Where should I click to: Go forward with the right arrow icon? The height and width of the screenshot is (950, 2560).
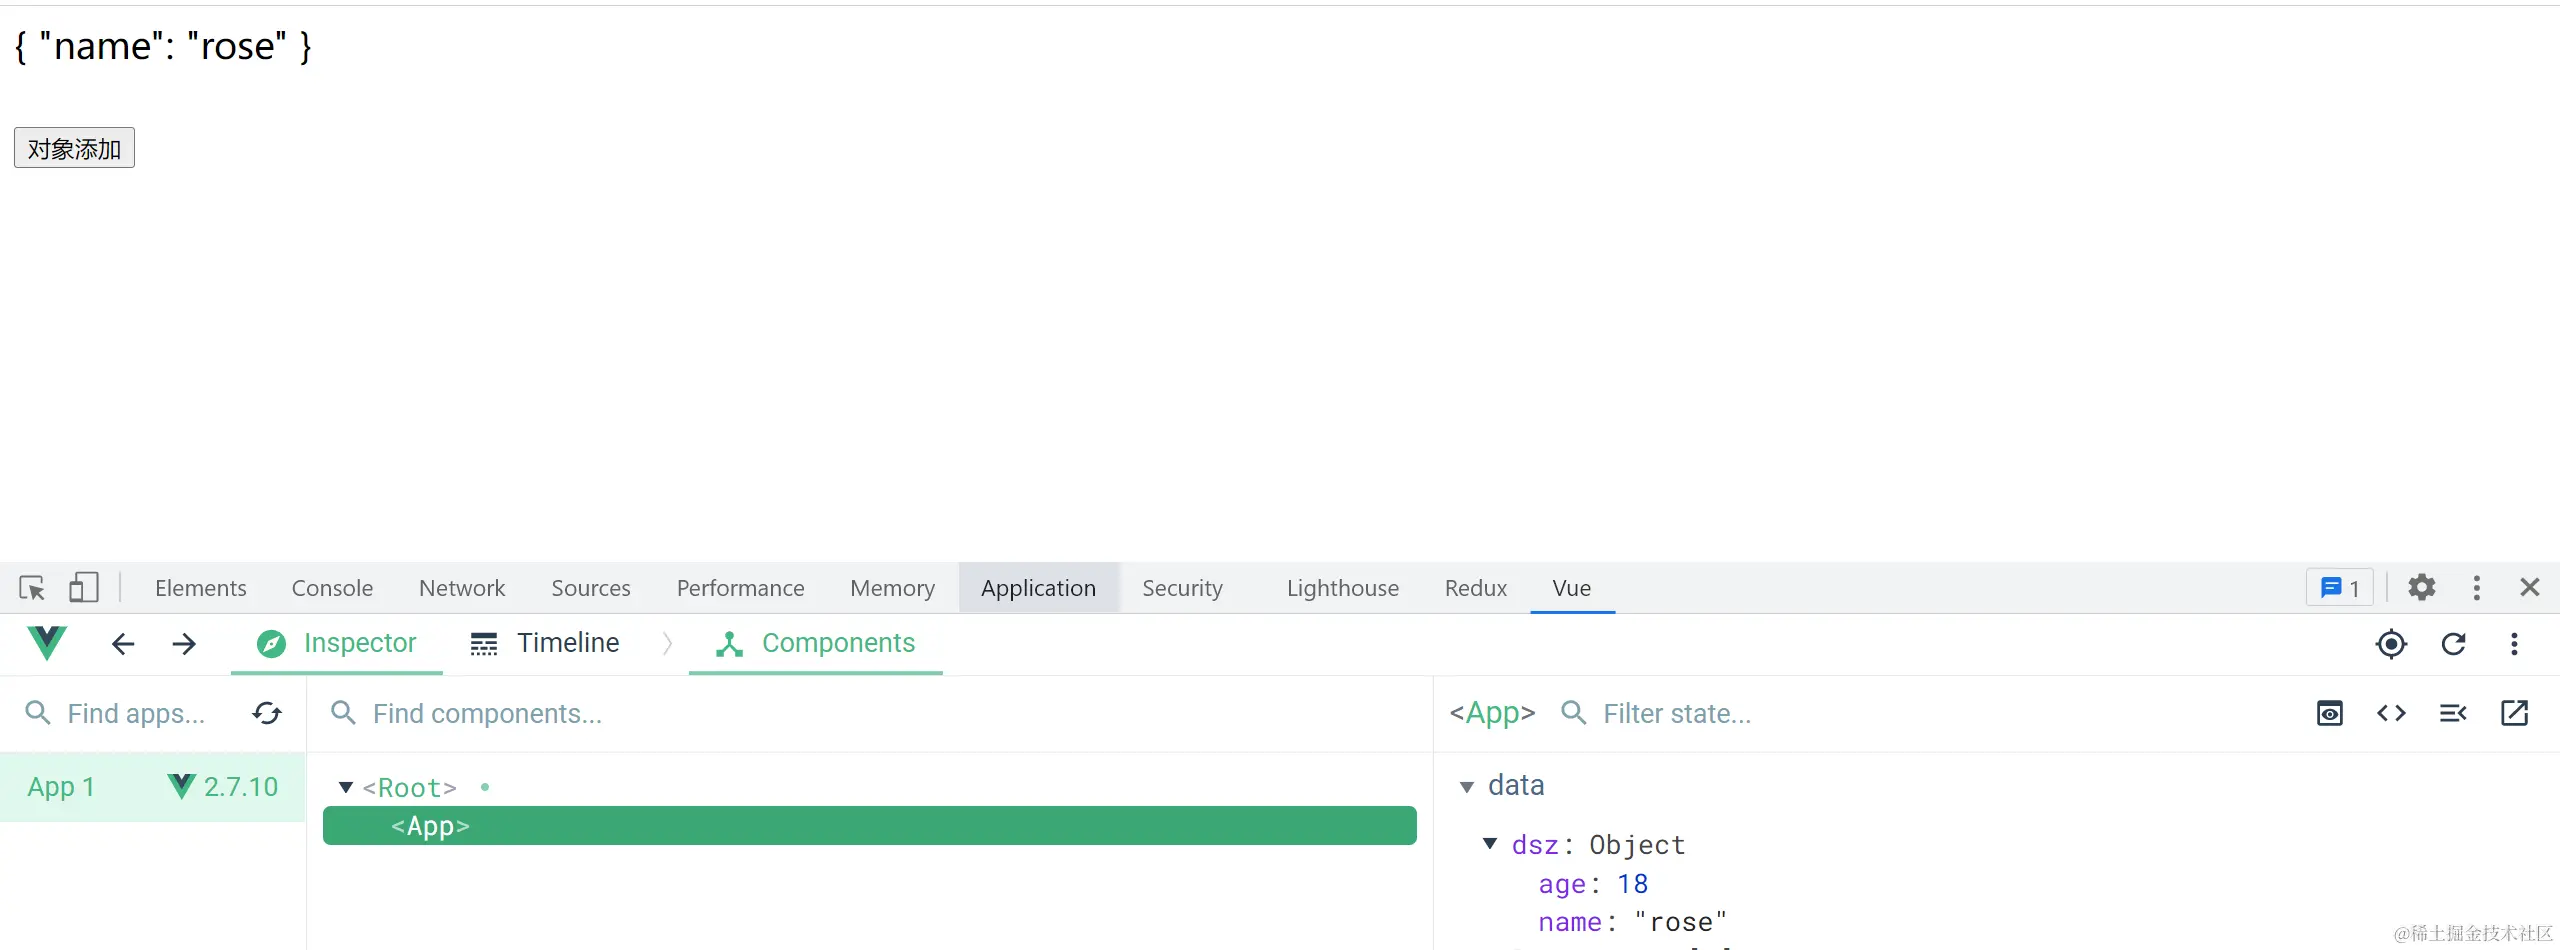[x=184, y=644]
